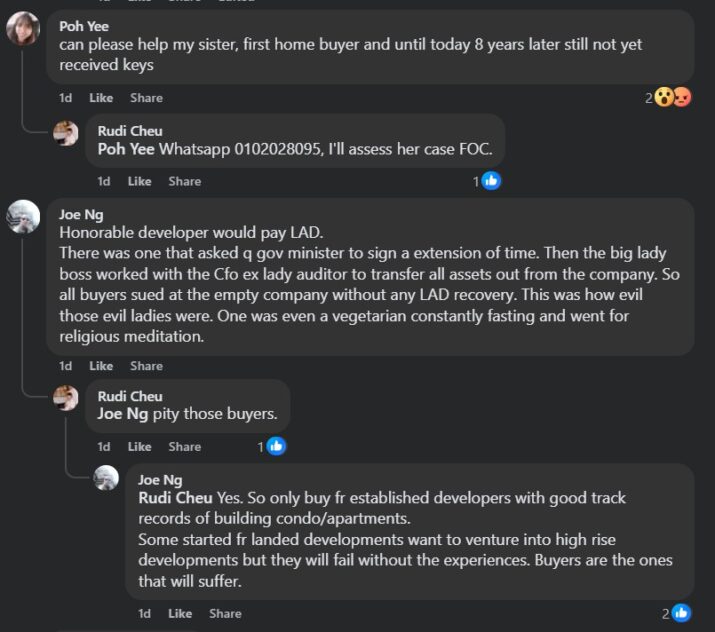Like Joe Ng's LAD comment
This screenshot has height=632, width=715.
tap(101, 366)
